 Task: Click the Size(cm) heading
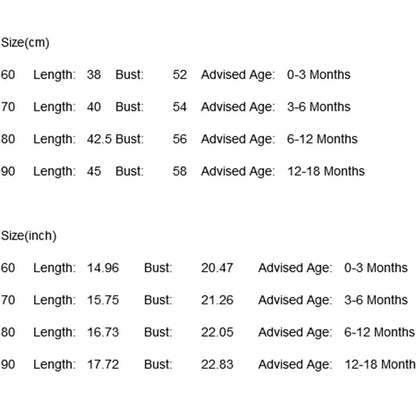coord(25,43)
